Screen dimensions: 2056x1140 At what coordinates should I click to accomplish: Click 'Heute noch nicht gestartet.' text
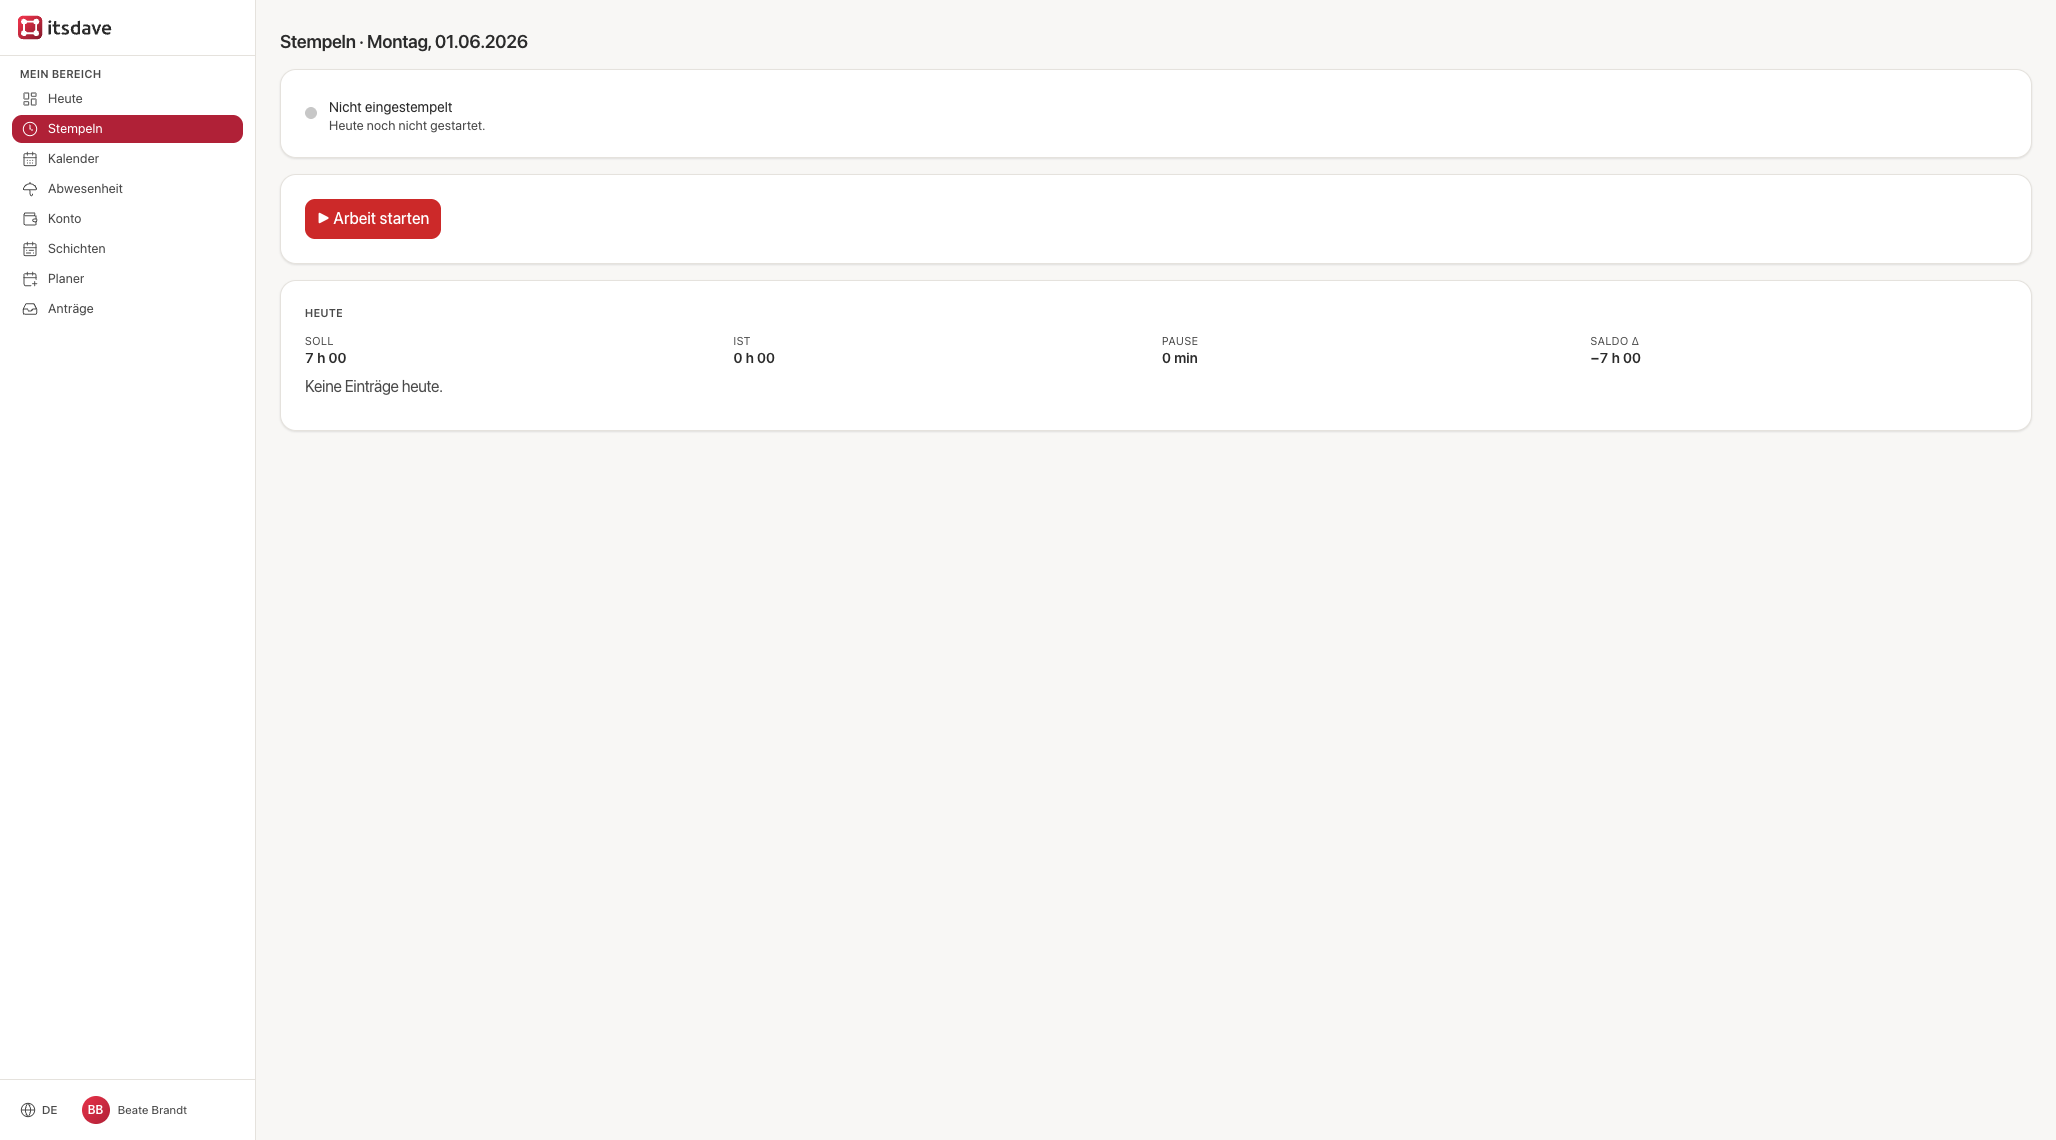click(x=407, y=126)
